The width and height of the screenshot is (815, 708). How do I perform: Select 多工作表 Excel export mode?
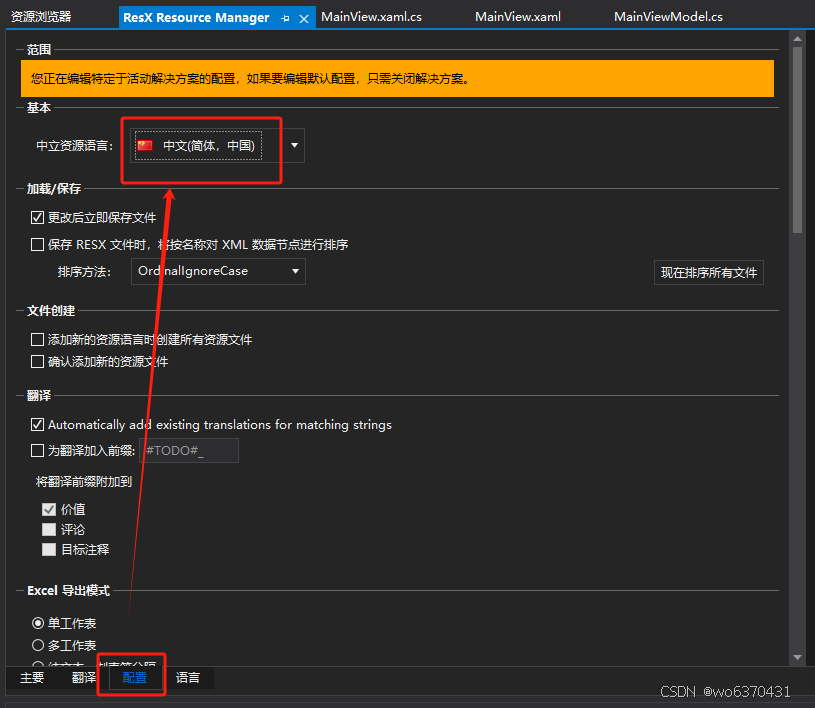pyautogui.click(x=38, y=645)
